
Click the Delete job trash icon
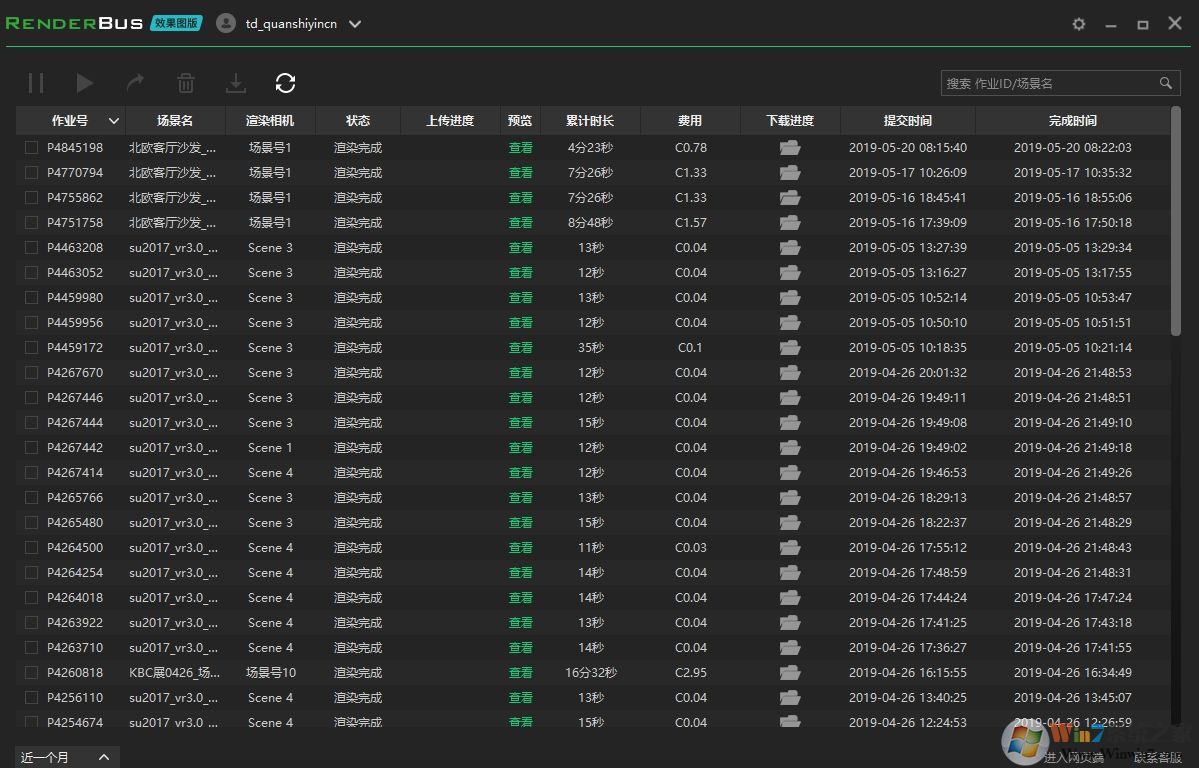185,83
